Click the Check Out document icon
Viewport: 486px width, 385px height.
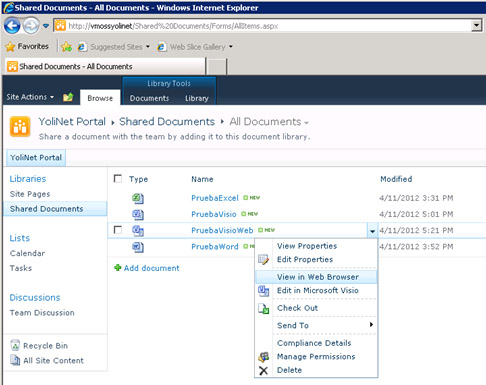pyautogui.click(x=263, y=309)
